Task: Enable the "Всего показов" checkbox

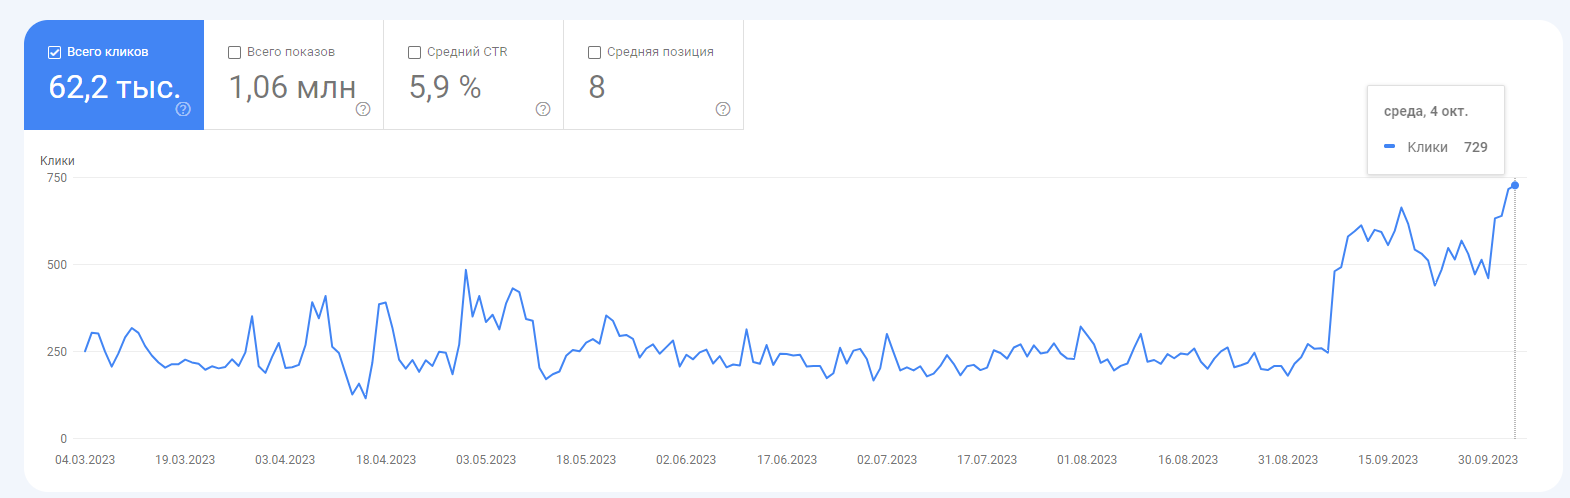Action: pyautogui.click(x=235, y=52)
